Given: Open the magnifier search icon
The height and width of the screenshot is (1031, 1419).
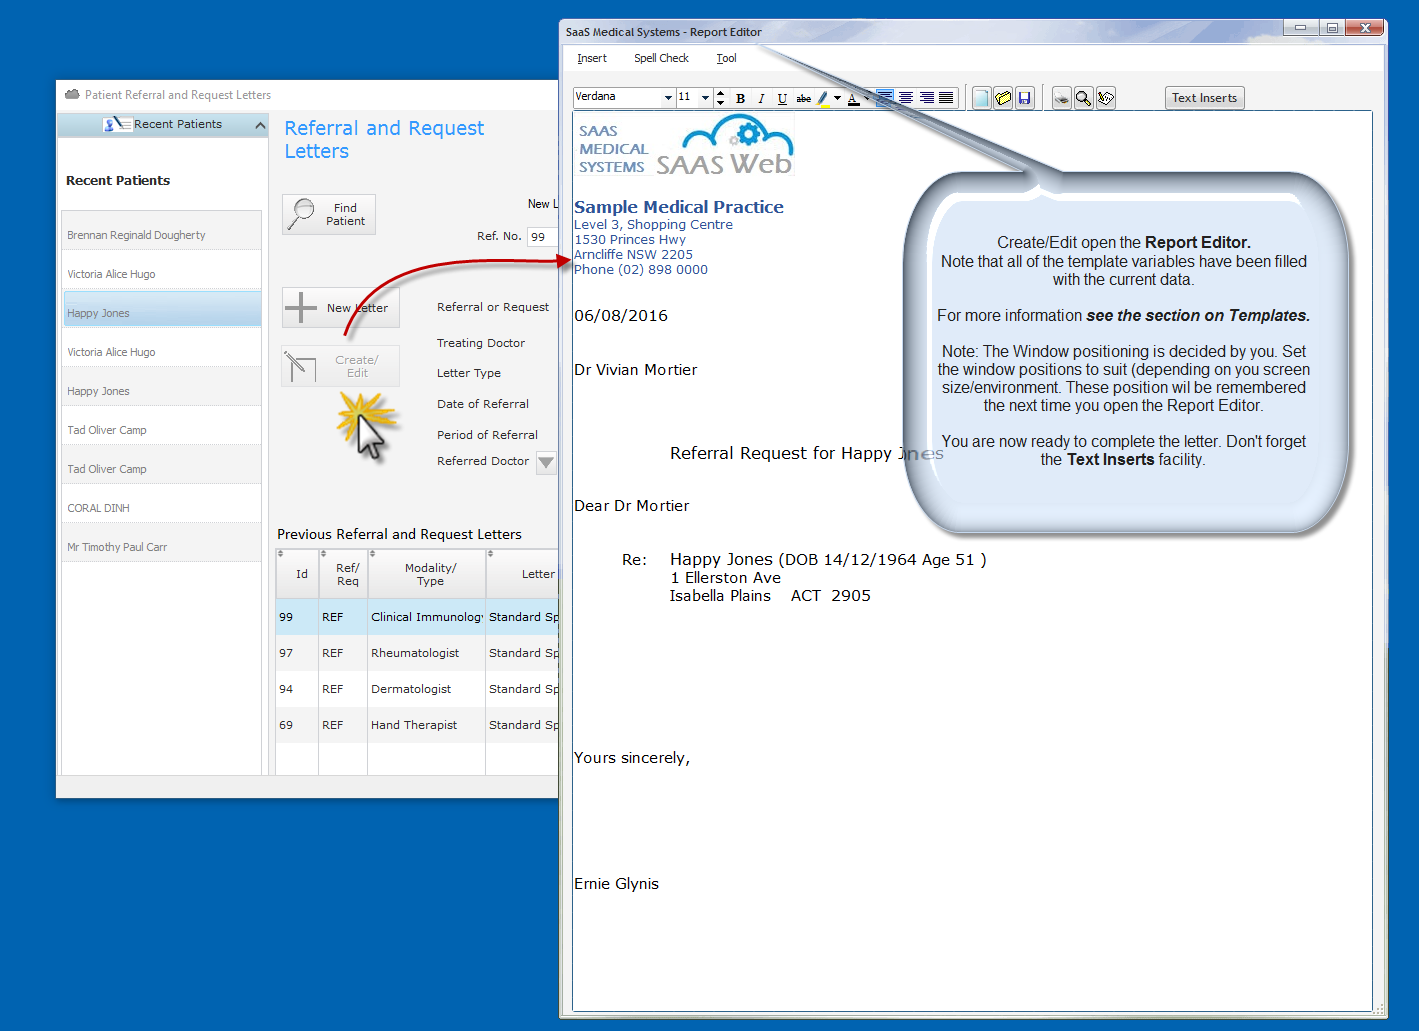Looking at the screenshot, I should [1083, 98].
